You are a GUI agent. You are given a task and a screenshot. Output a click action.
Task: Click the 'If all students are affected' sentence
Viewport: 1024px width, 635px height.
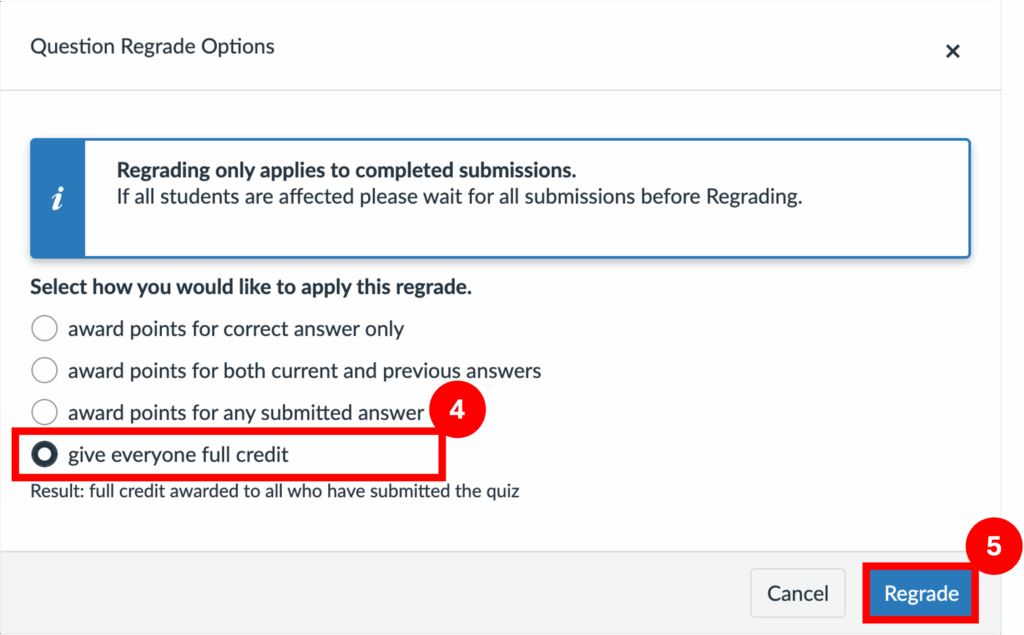coord(459,197)
